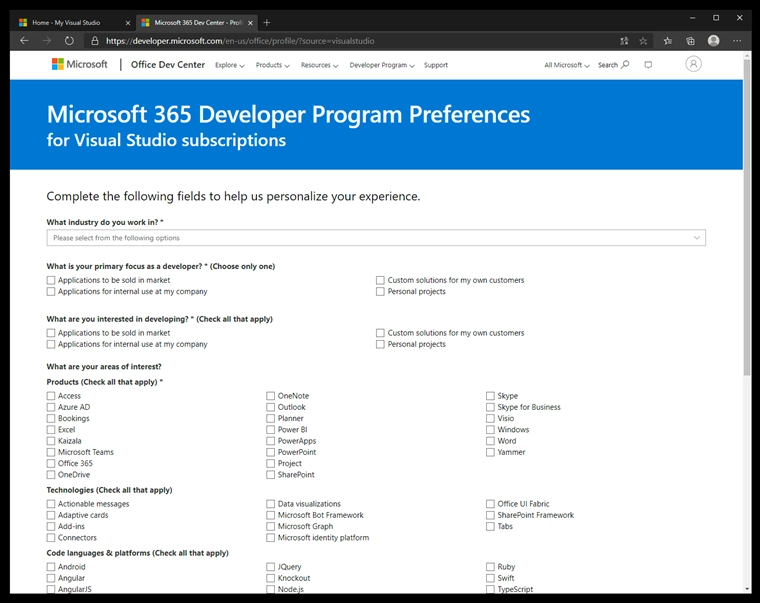
Task: Open browser profile avatar
Action: (x=713, y=41)
